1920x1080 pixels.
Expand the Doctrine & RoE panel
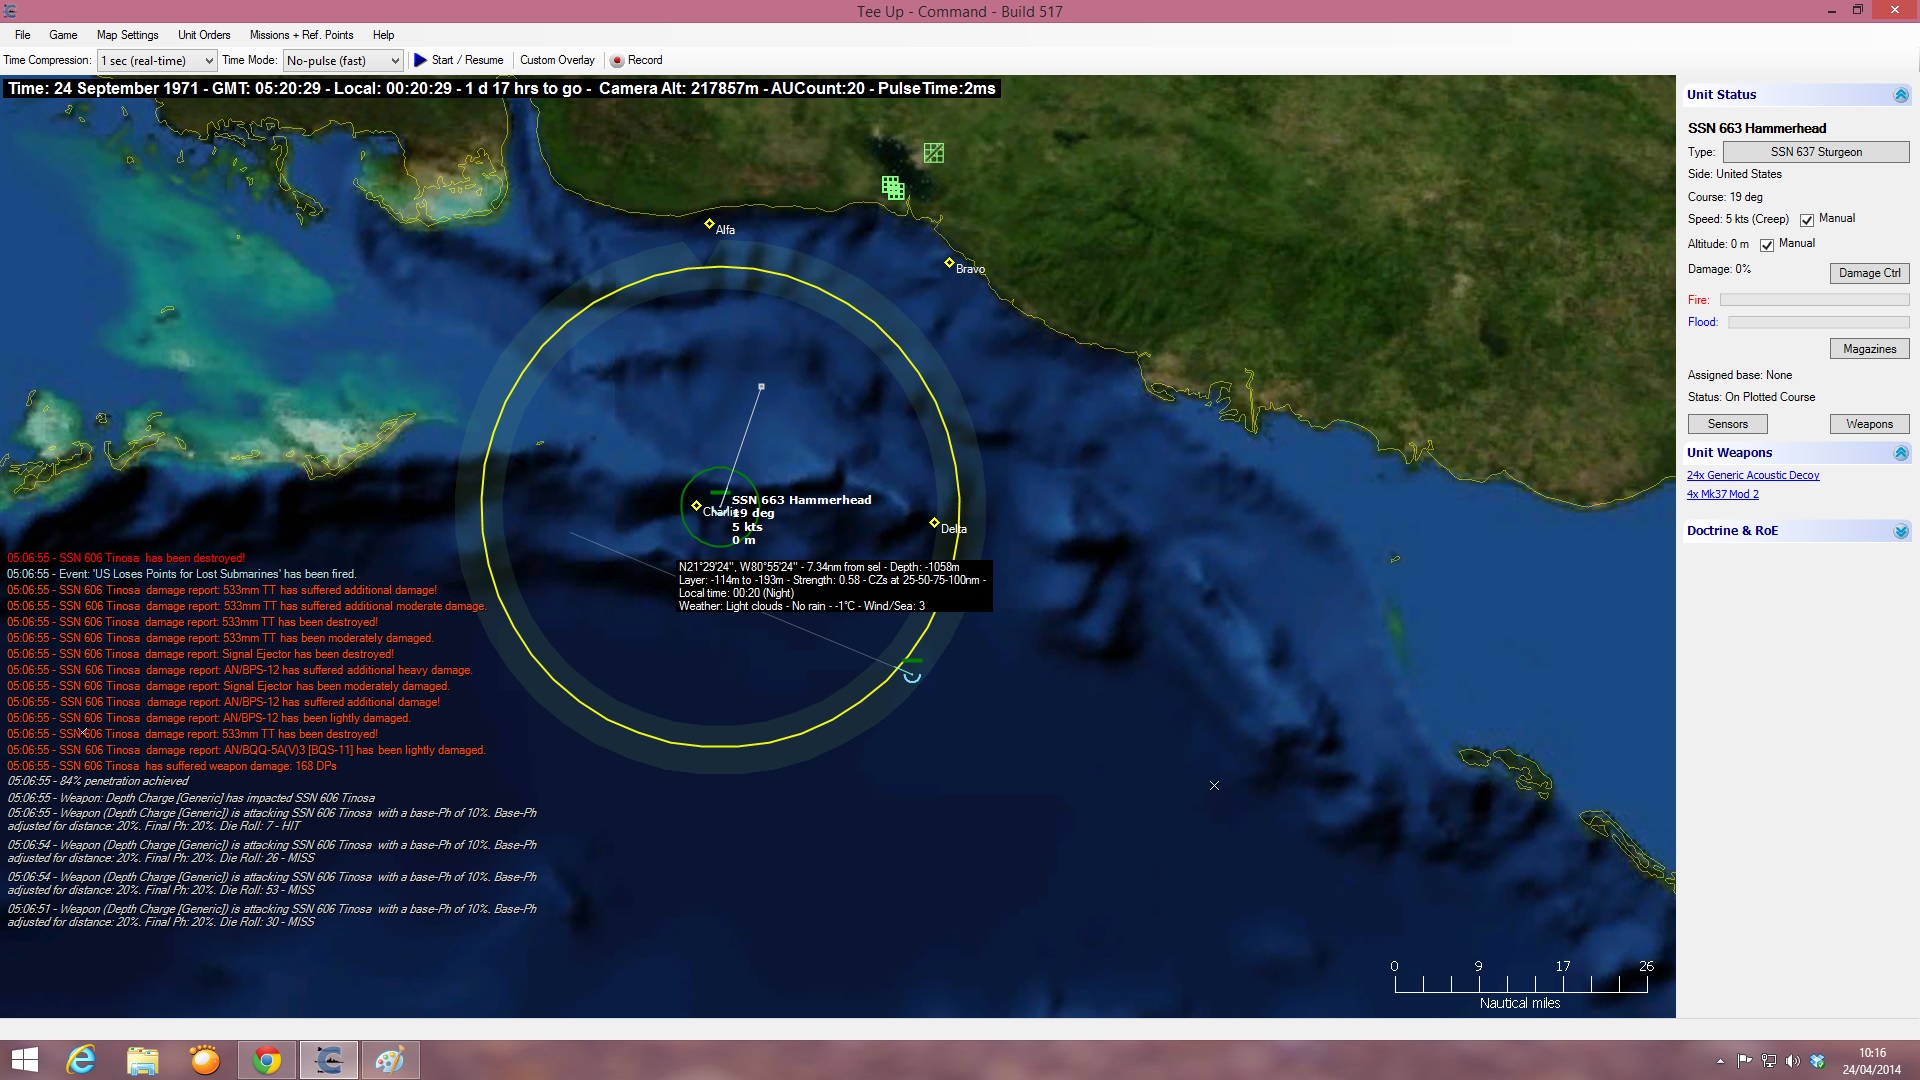[x=1901, y=531]
